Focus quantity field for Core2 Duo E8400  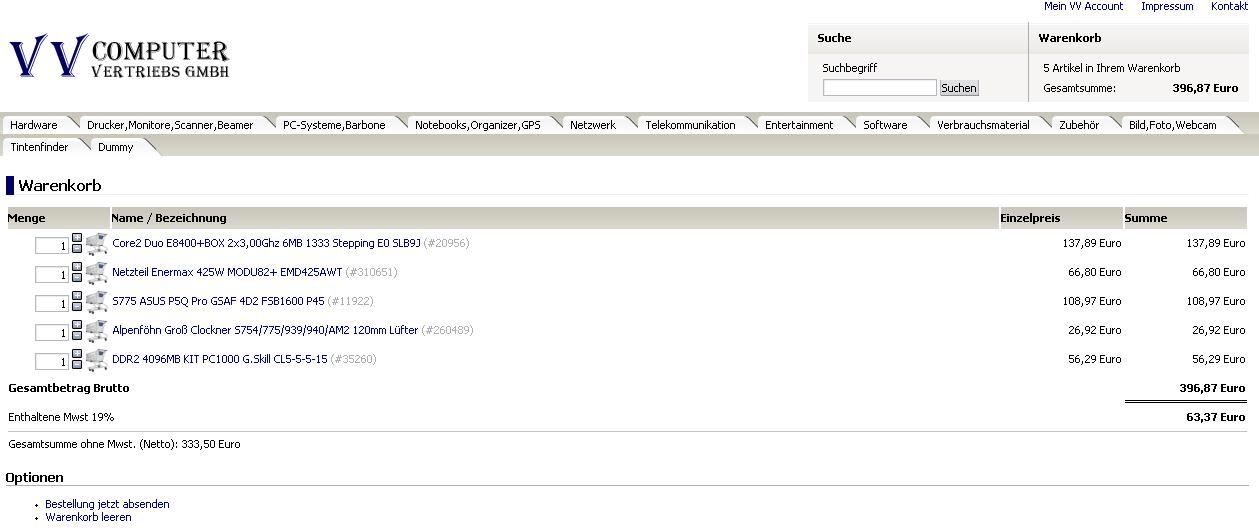tap(52, 245)
